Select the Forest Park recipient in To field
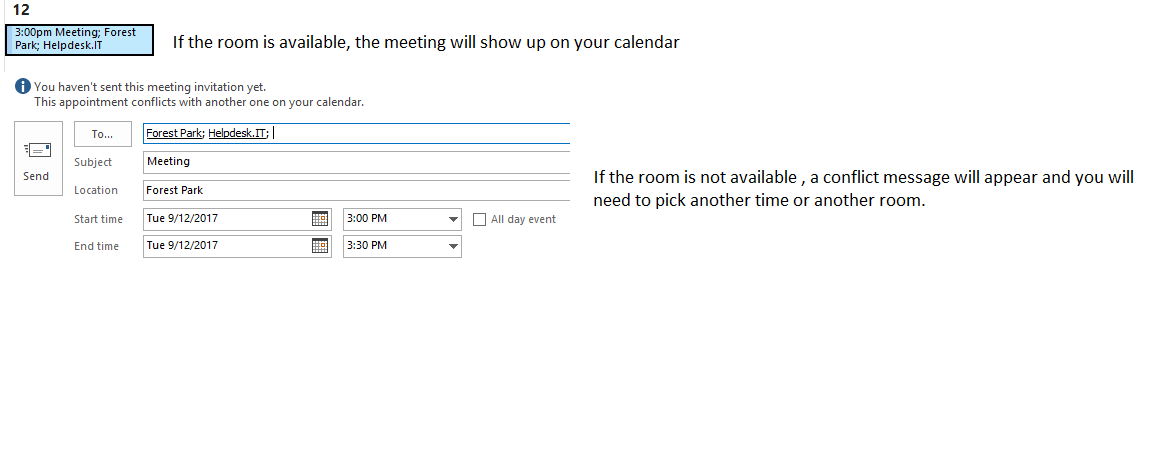Image resolution: width=1162 pixels, height=460 pixels. coord(174,133)
